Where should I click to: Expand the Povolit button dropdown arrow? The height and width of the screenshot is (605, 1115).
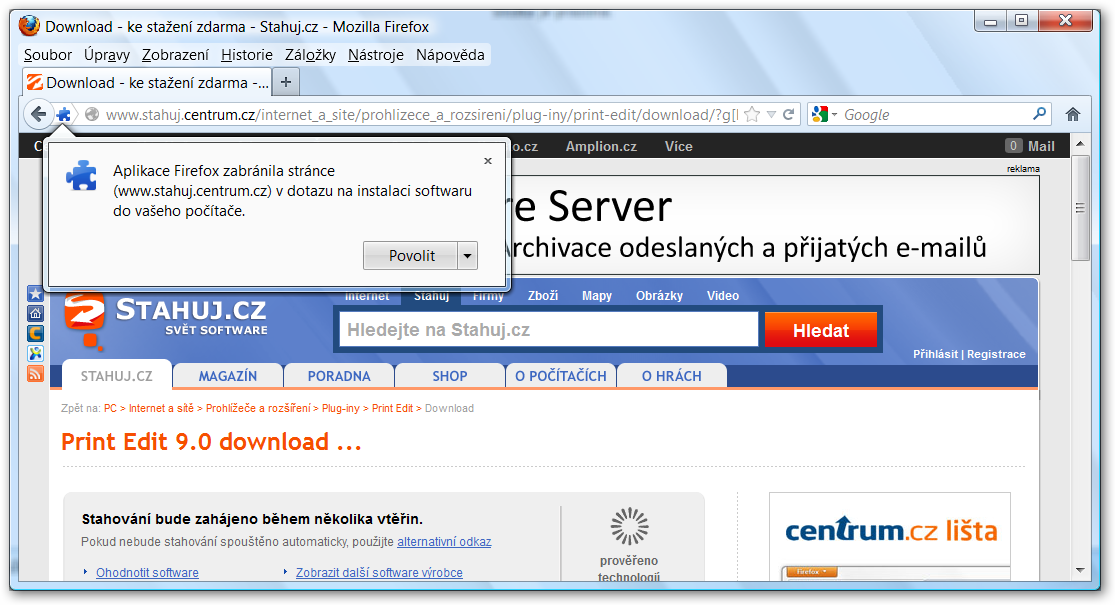point(467,256)
